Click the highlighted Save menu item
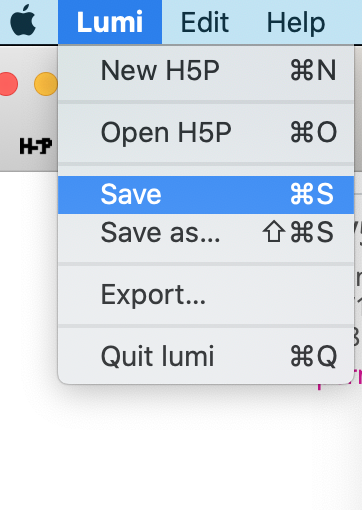This screenshot has width=362, height=510. (x=206, y=195)
